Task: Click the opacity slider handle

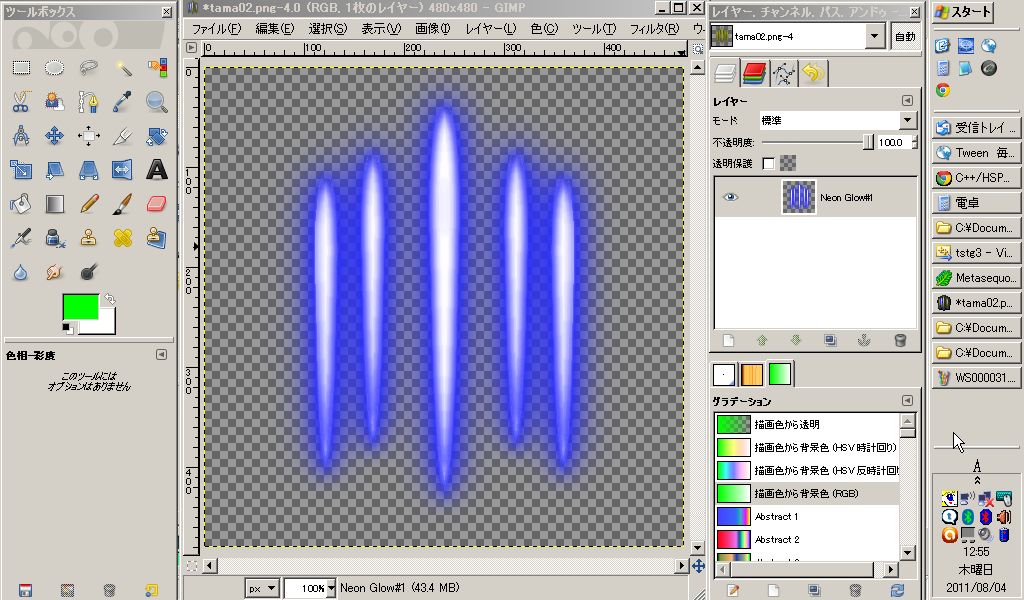Action: (868, 142)
